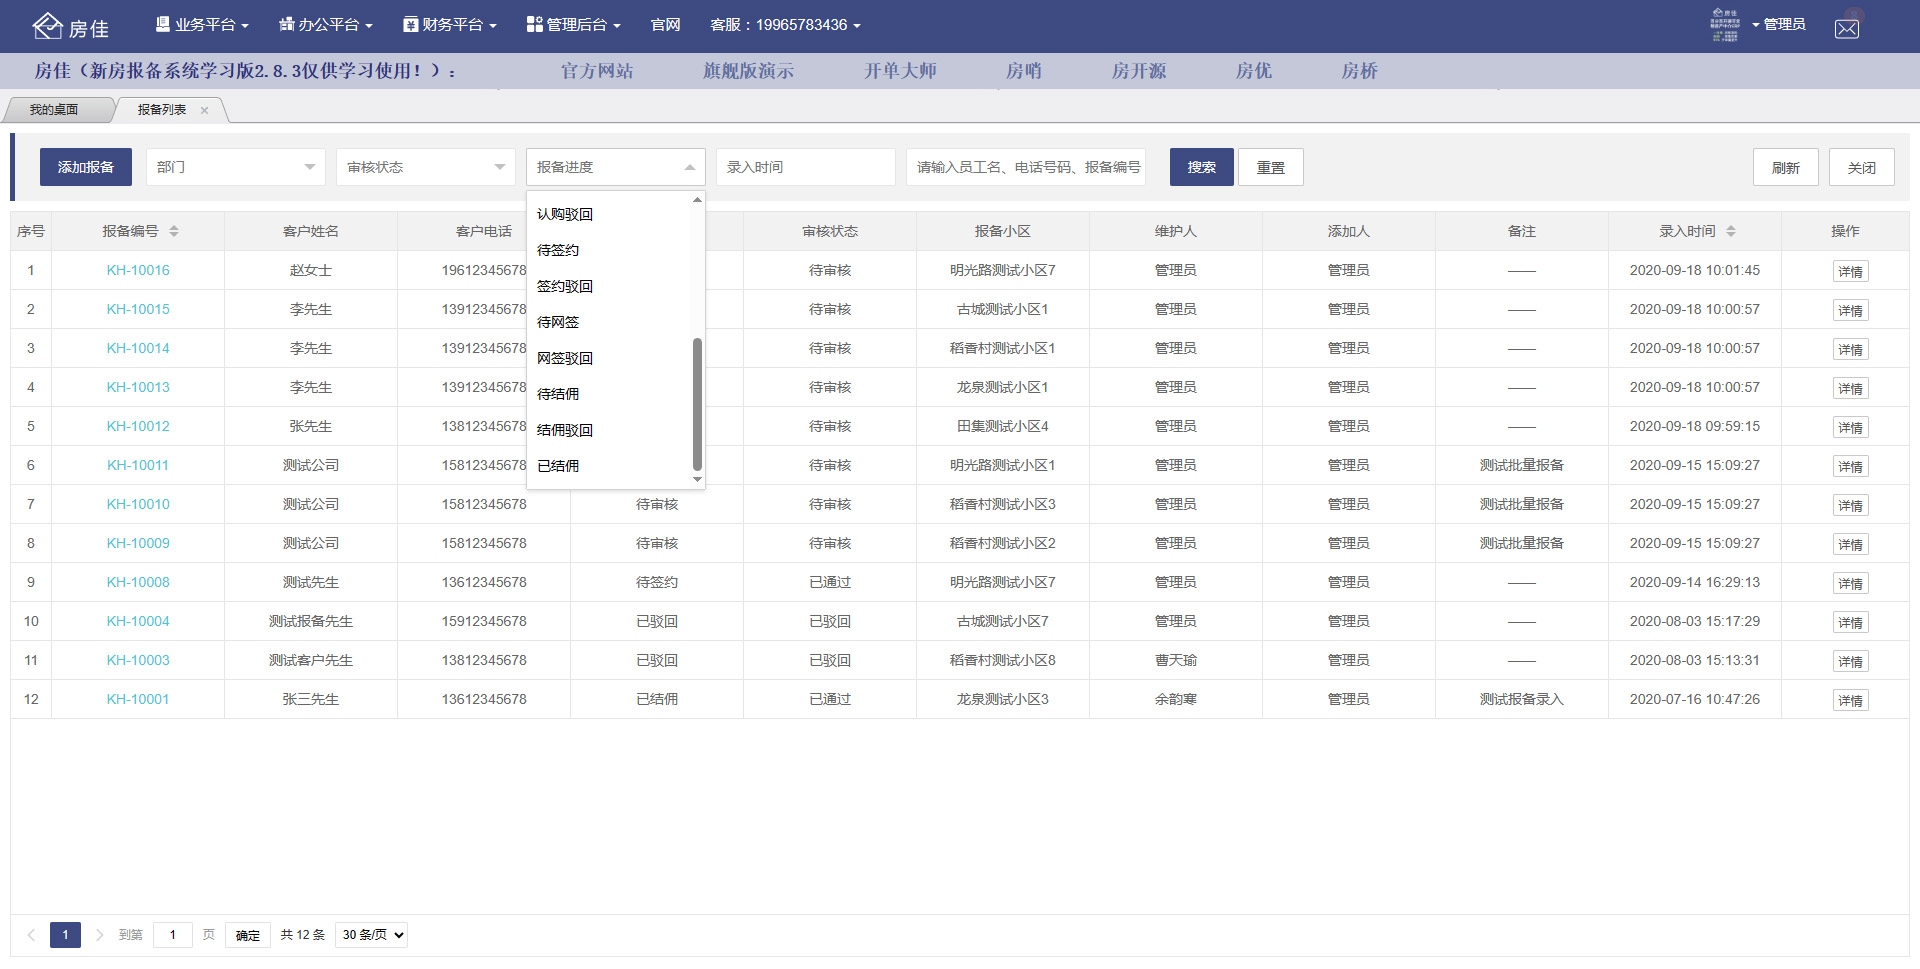Select 已结佣 option in the dropdown

(x=557, y=465)
